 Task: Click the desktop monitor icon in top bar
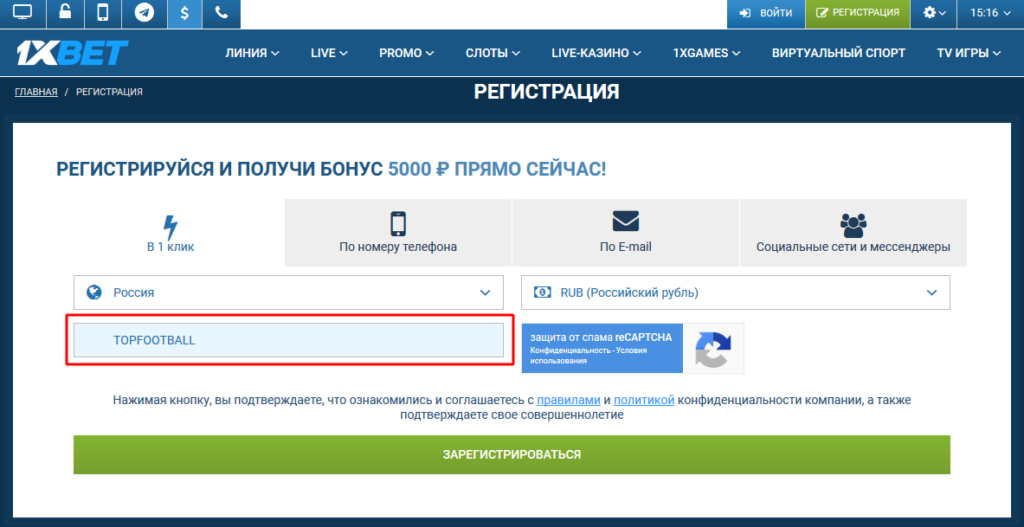click(22, 14)
